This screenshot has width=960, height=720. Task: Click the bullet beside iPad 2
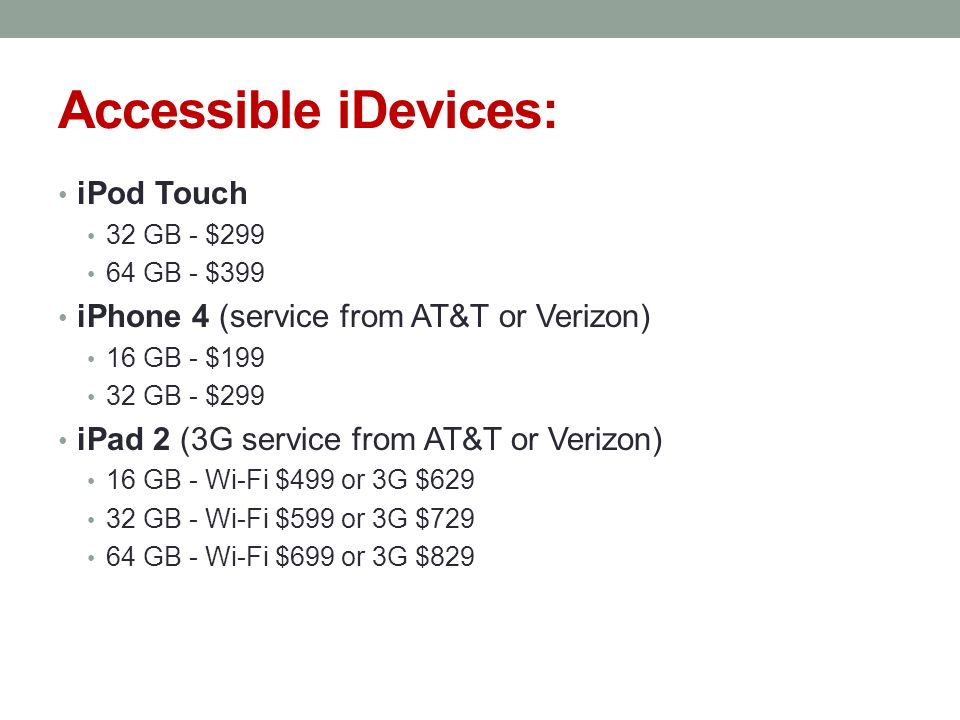(x=62, y=440)
